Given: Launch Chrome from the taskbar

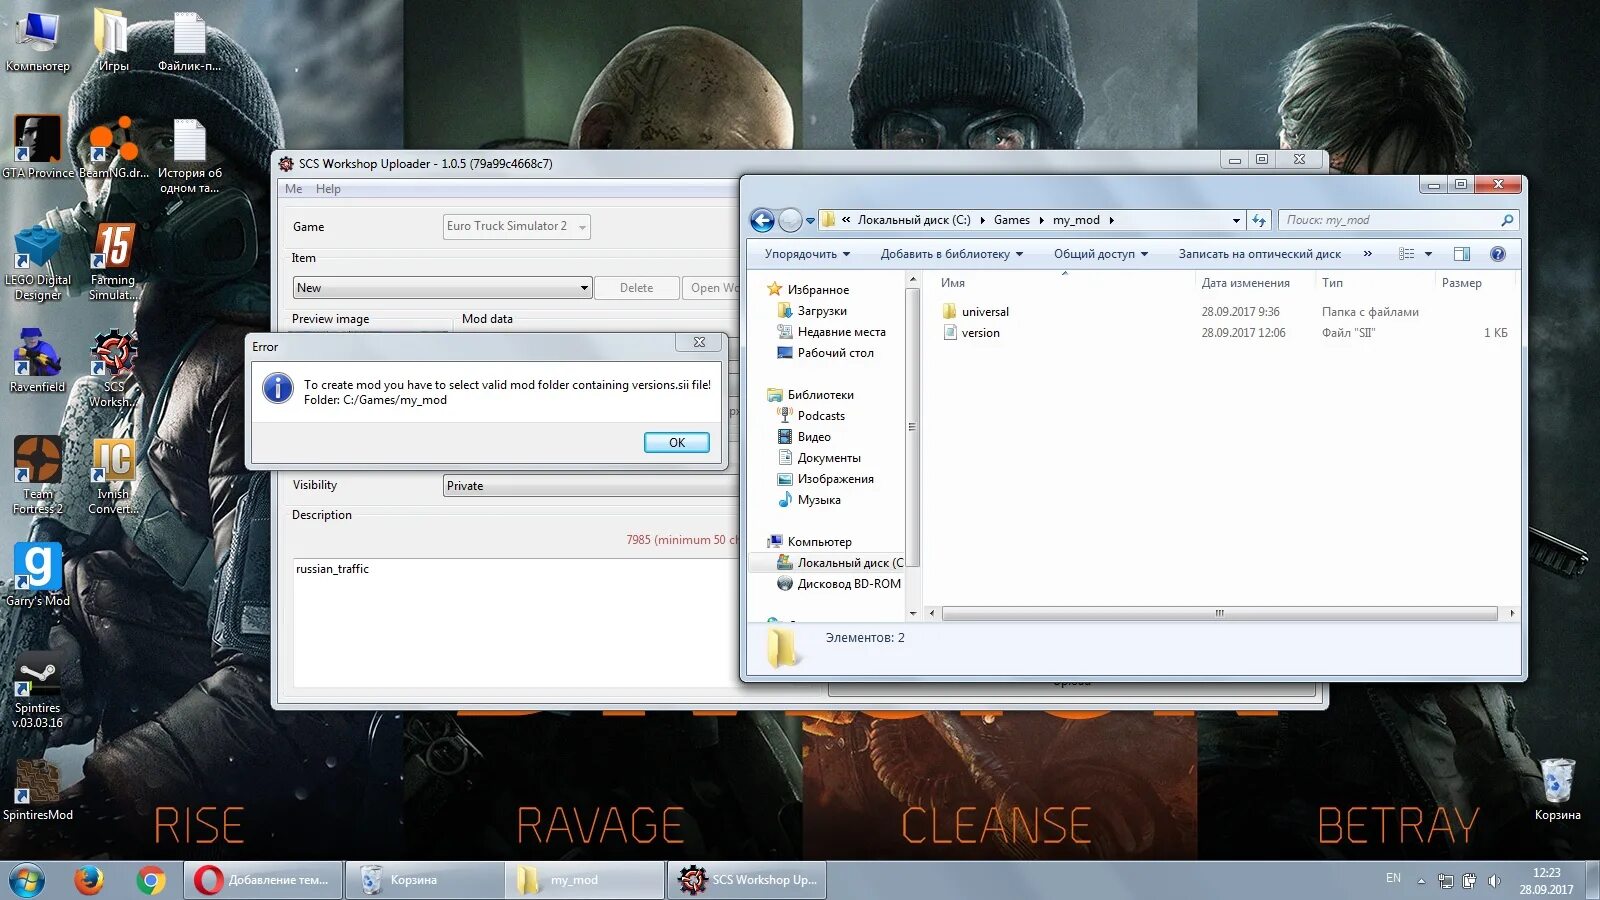Looking at the screenshot, I should pos(151,880).
